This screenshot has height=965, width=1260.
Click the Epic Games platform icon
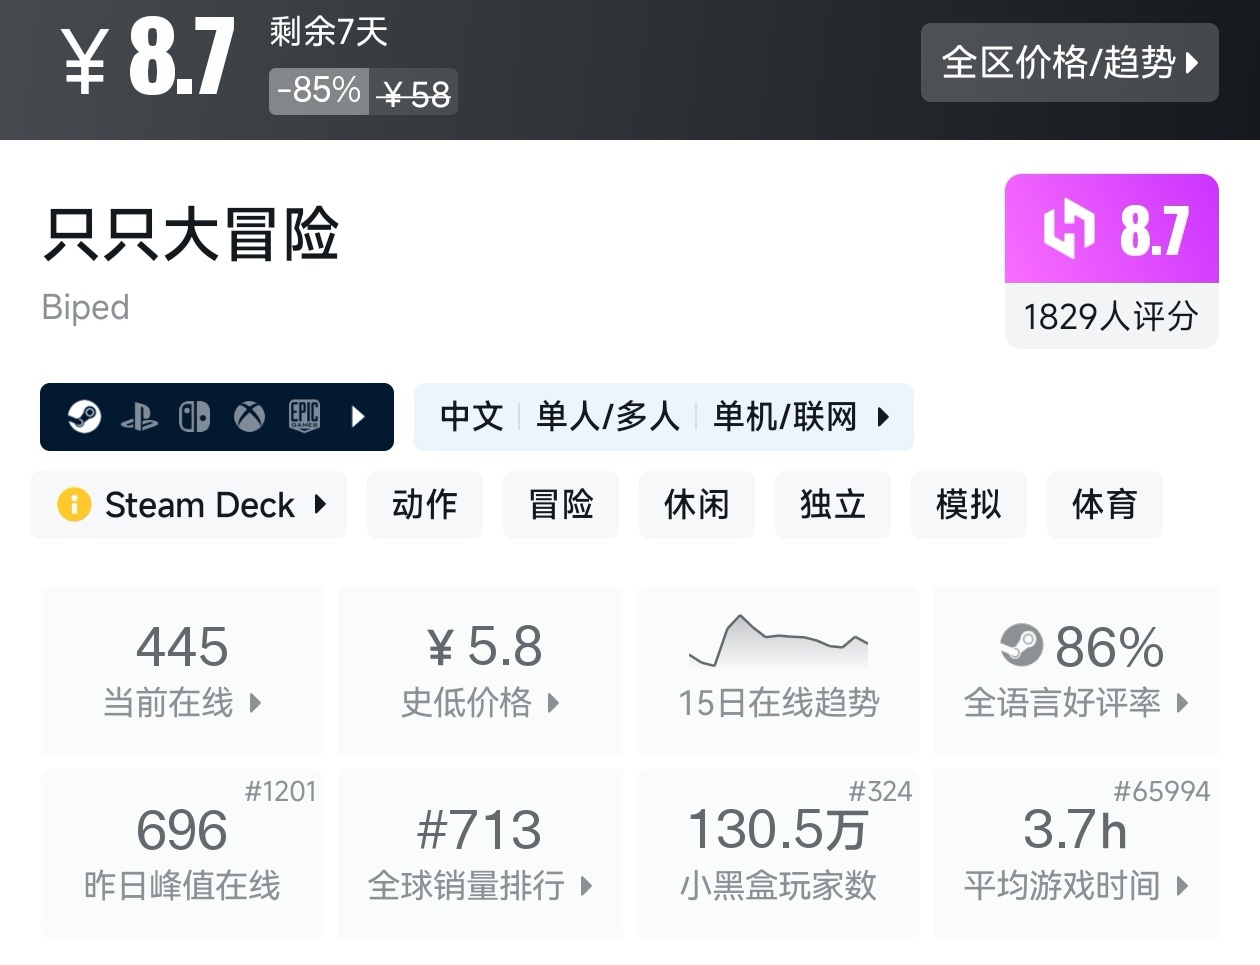[304, 416]
